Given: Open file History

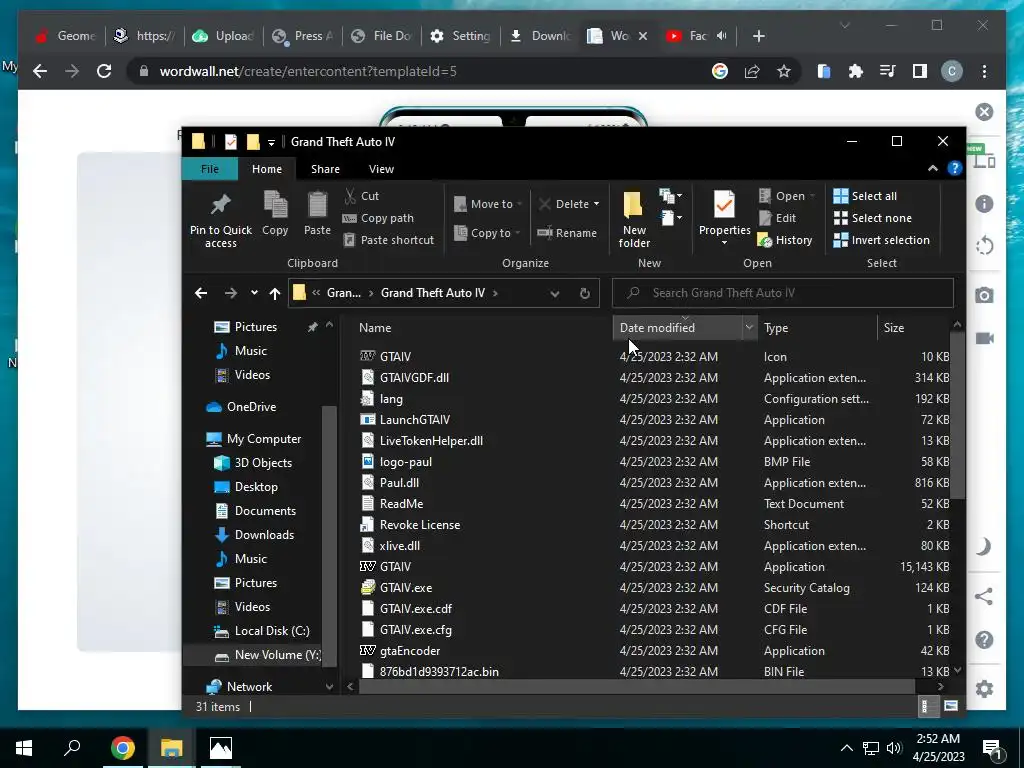Looking at the screenshot, I should pyautogui.click(x=785, y=240).
